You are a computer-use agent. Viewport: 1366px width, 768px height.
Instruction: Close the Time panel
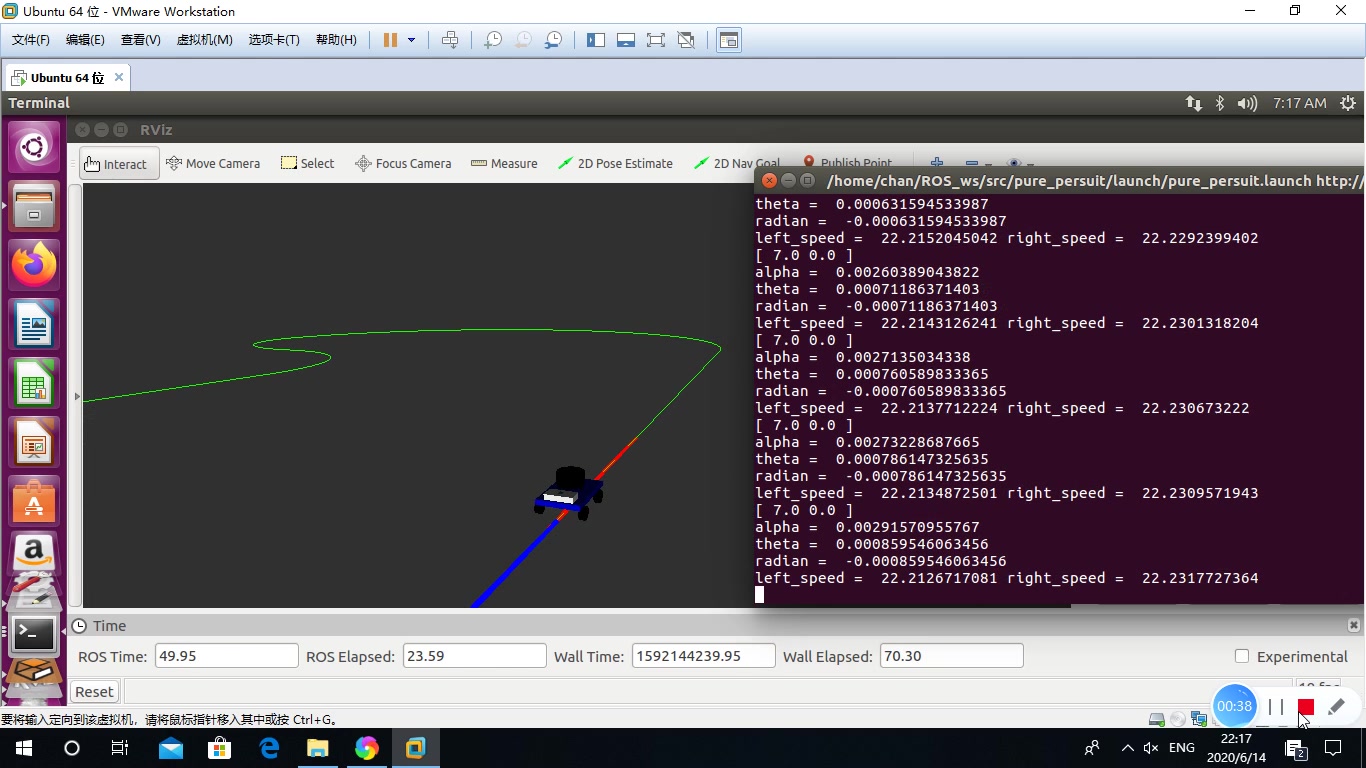[x=1354, y=625]
